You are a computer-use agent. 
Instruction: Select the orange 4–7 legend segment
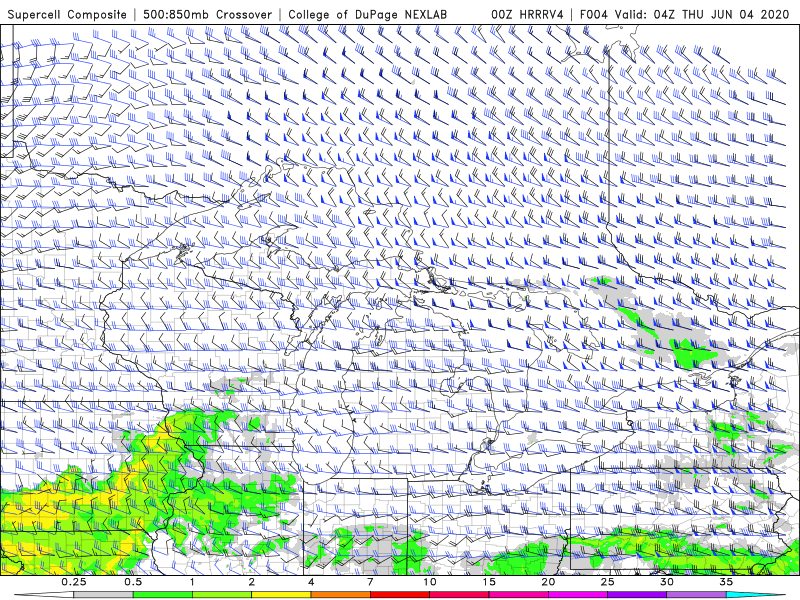click(x=340, y=595)
